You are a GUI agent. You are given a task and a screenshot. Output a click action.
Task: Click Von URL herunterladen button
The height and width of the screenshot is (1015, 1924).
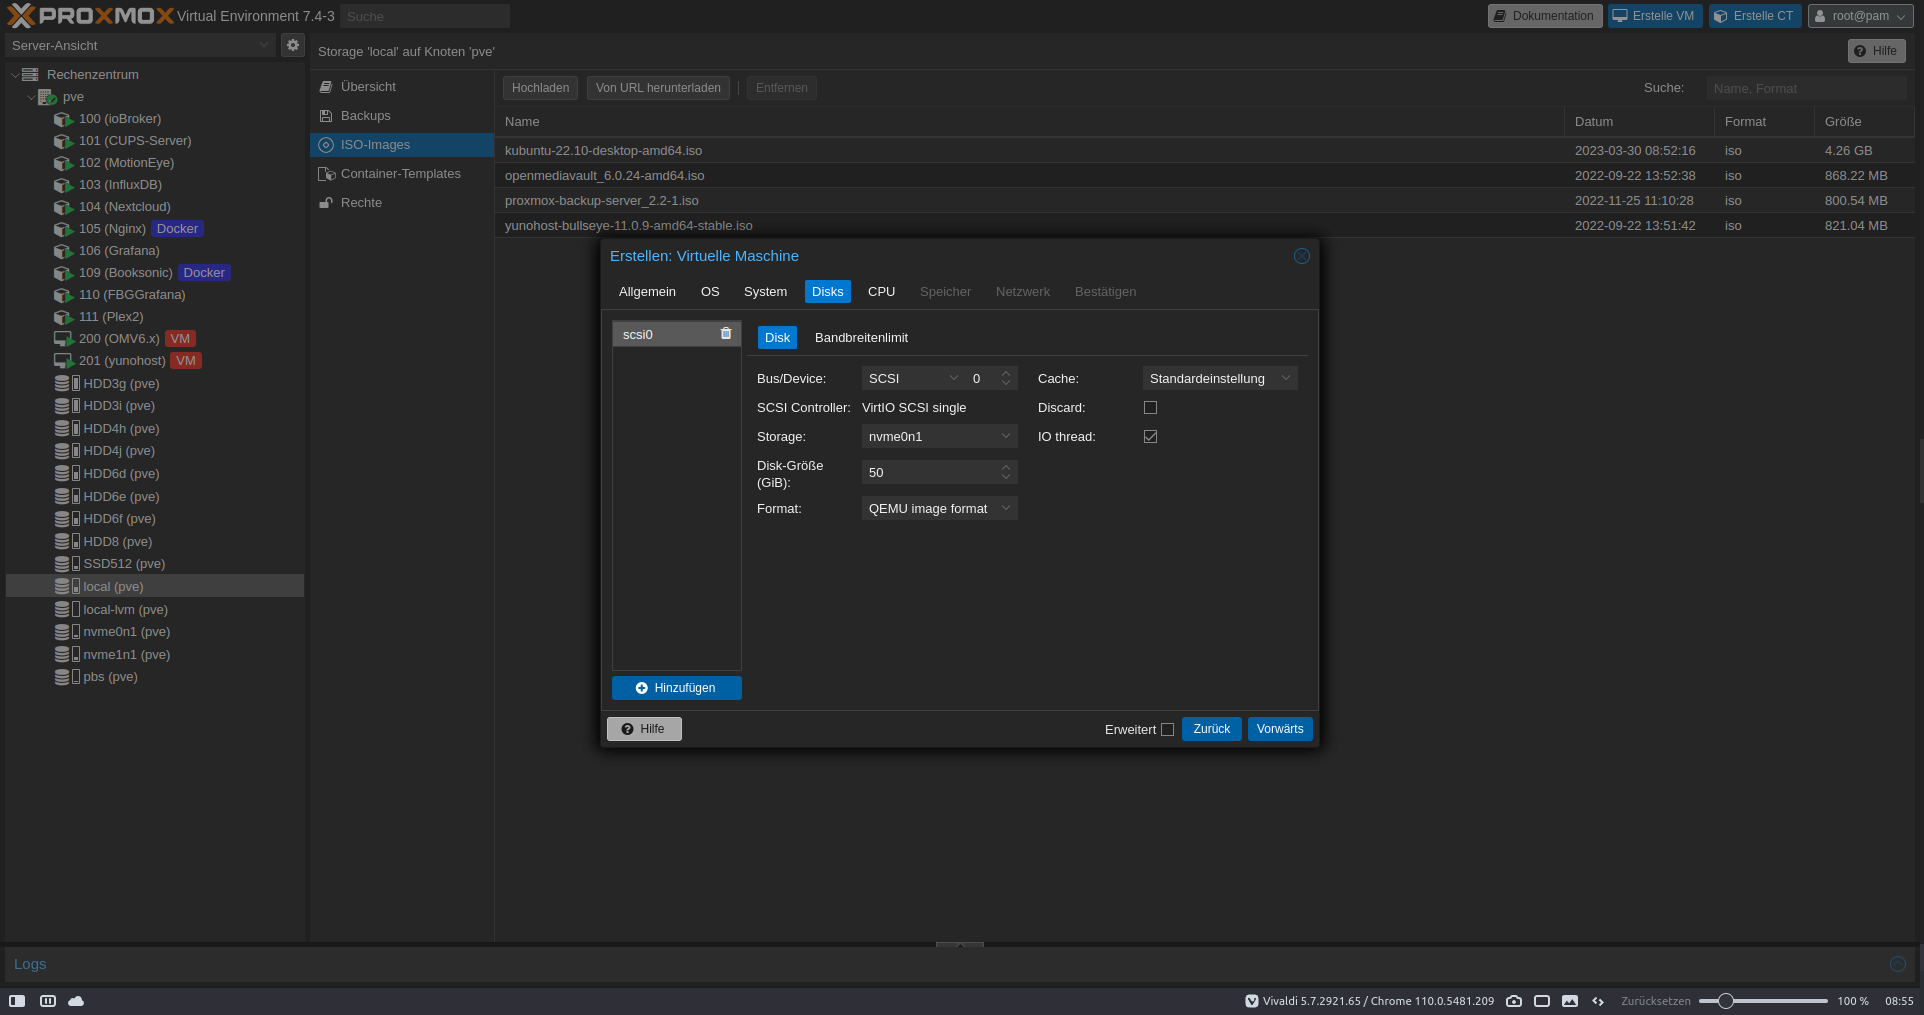click(658, 88)
